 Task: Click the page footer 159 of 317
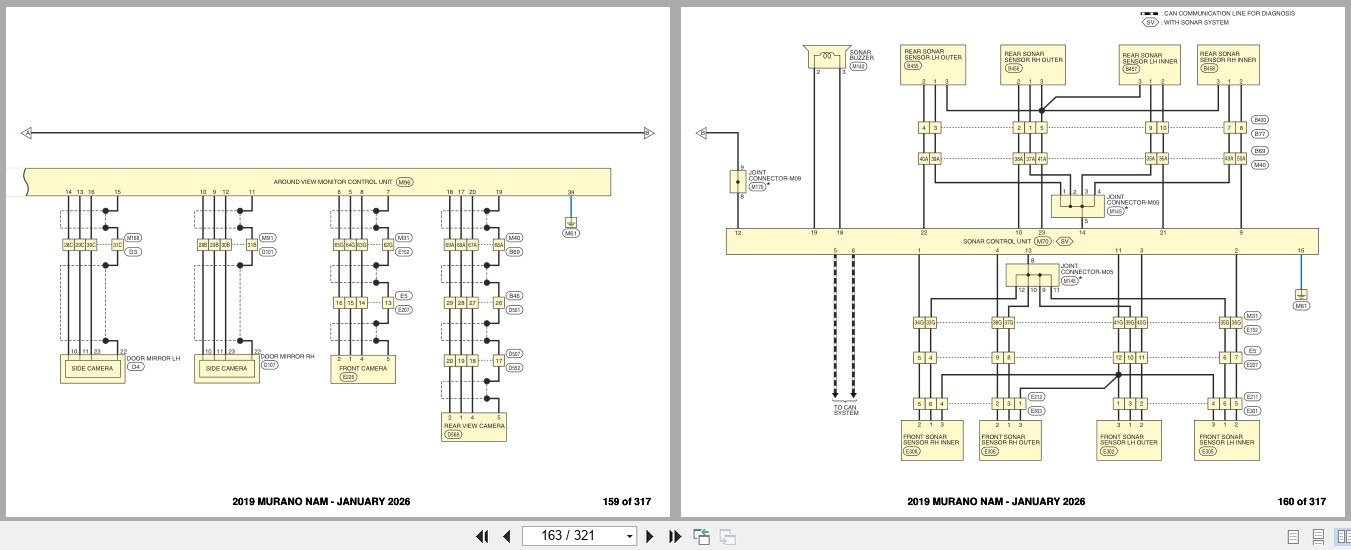click(x=627, y=501)
